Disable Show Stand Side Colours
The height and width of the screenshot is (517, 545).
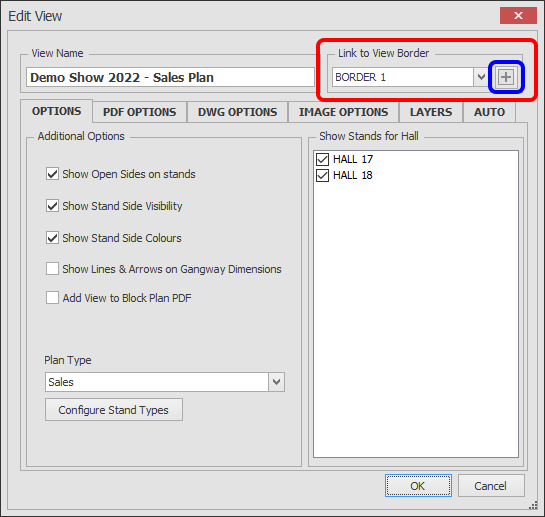click(x=52, y=238)
